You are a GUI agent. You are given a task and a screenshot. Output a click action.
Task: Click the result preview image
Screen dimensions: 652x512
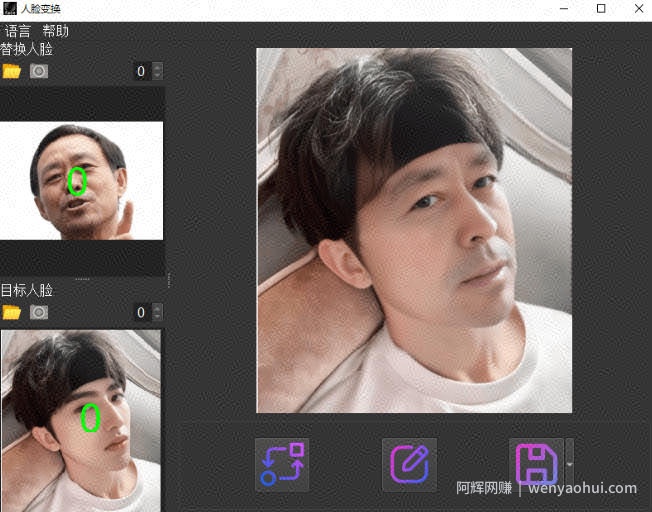coord(414,230)
